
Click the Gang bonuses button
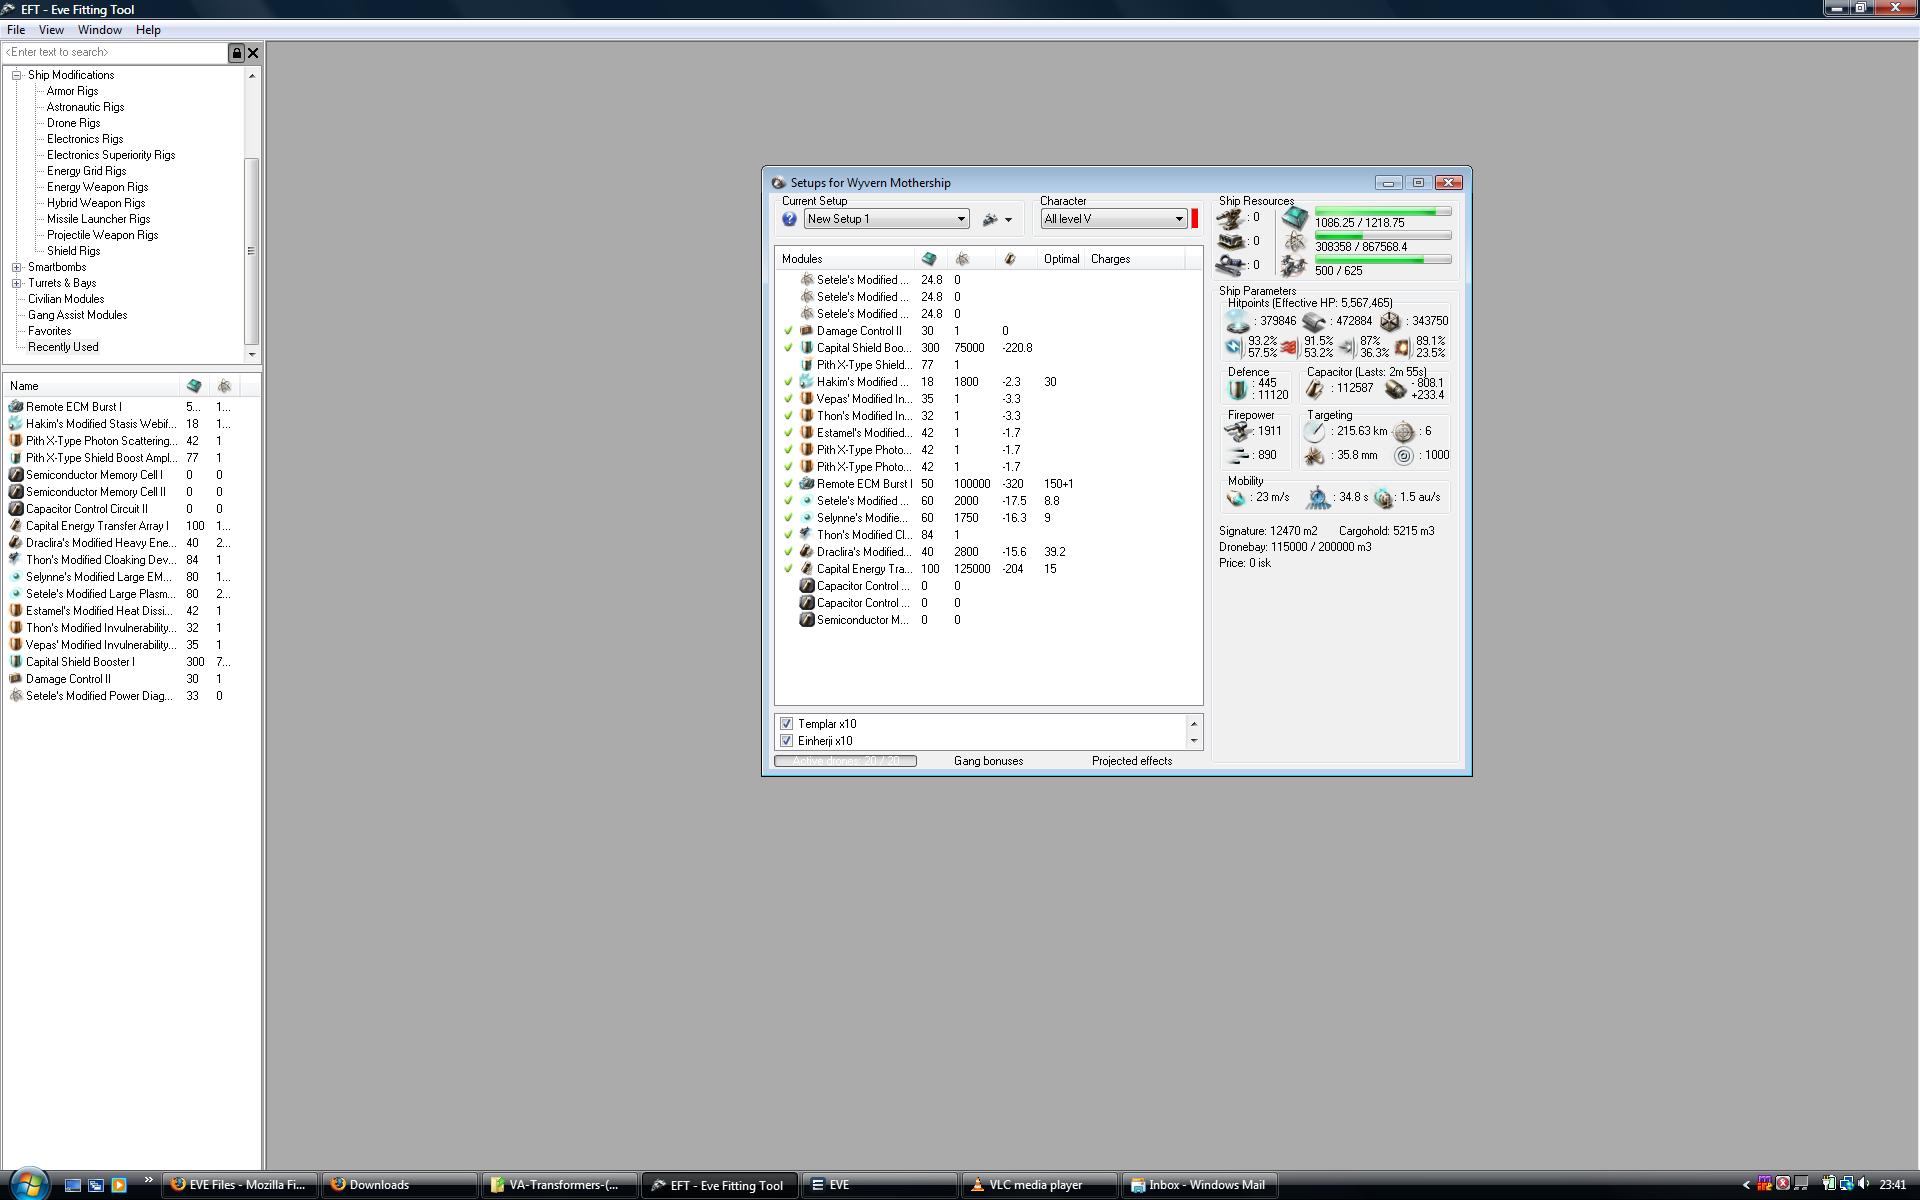pos(988,761)
